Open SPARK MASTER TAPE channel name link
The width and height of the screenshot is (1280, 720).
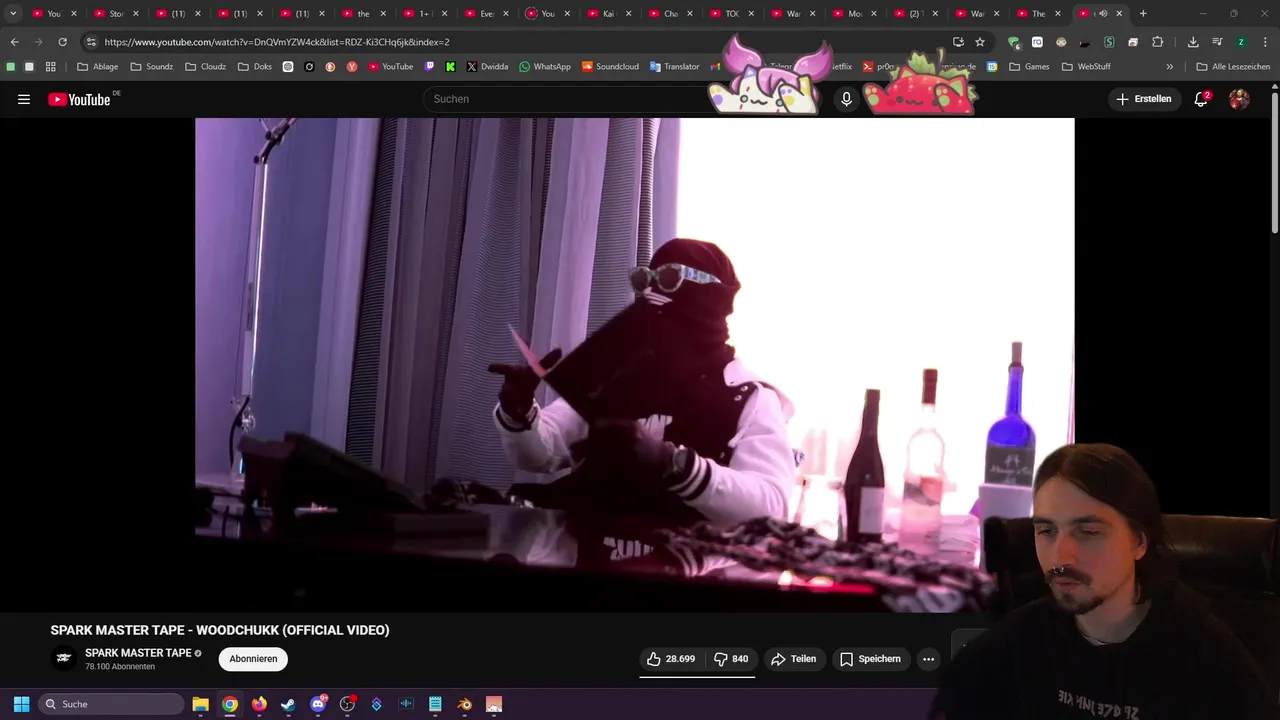138,653
